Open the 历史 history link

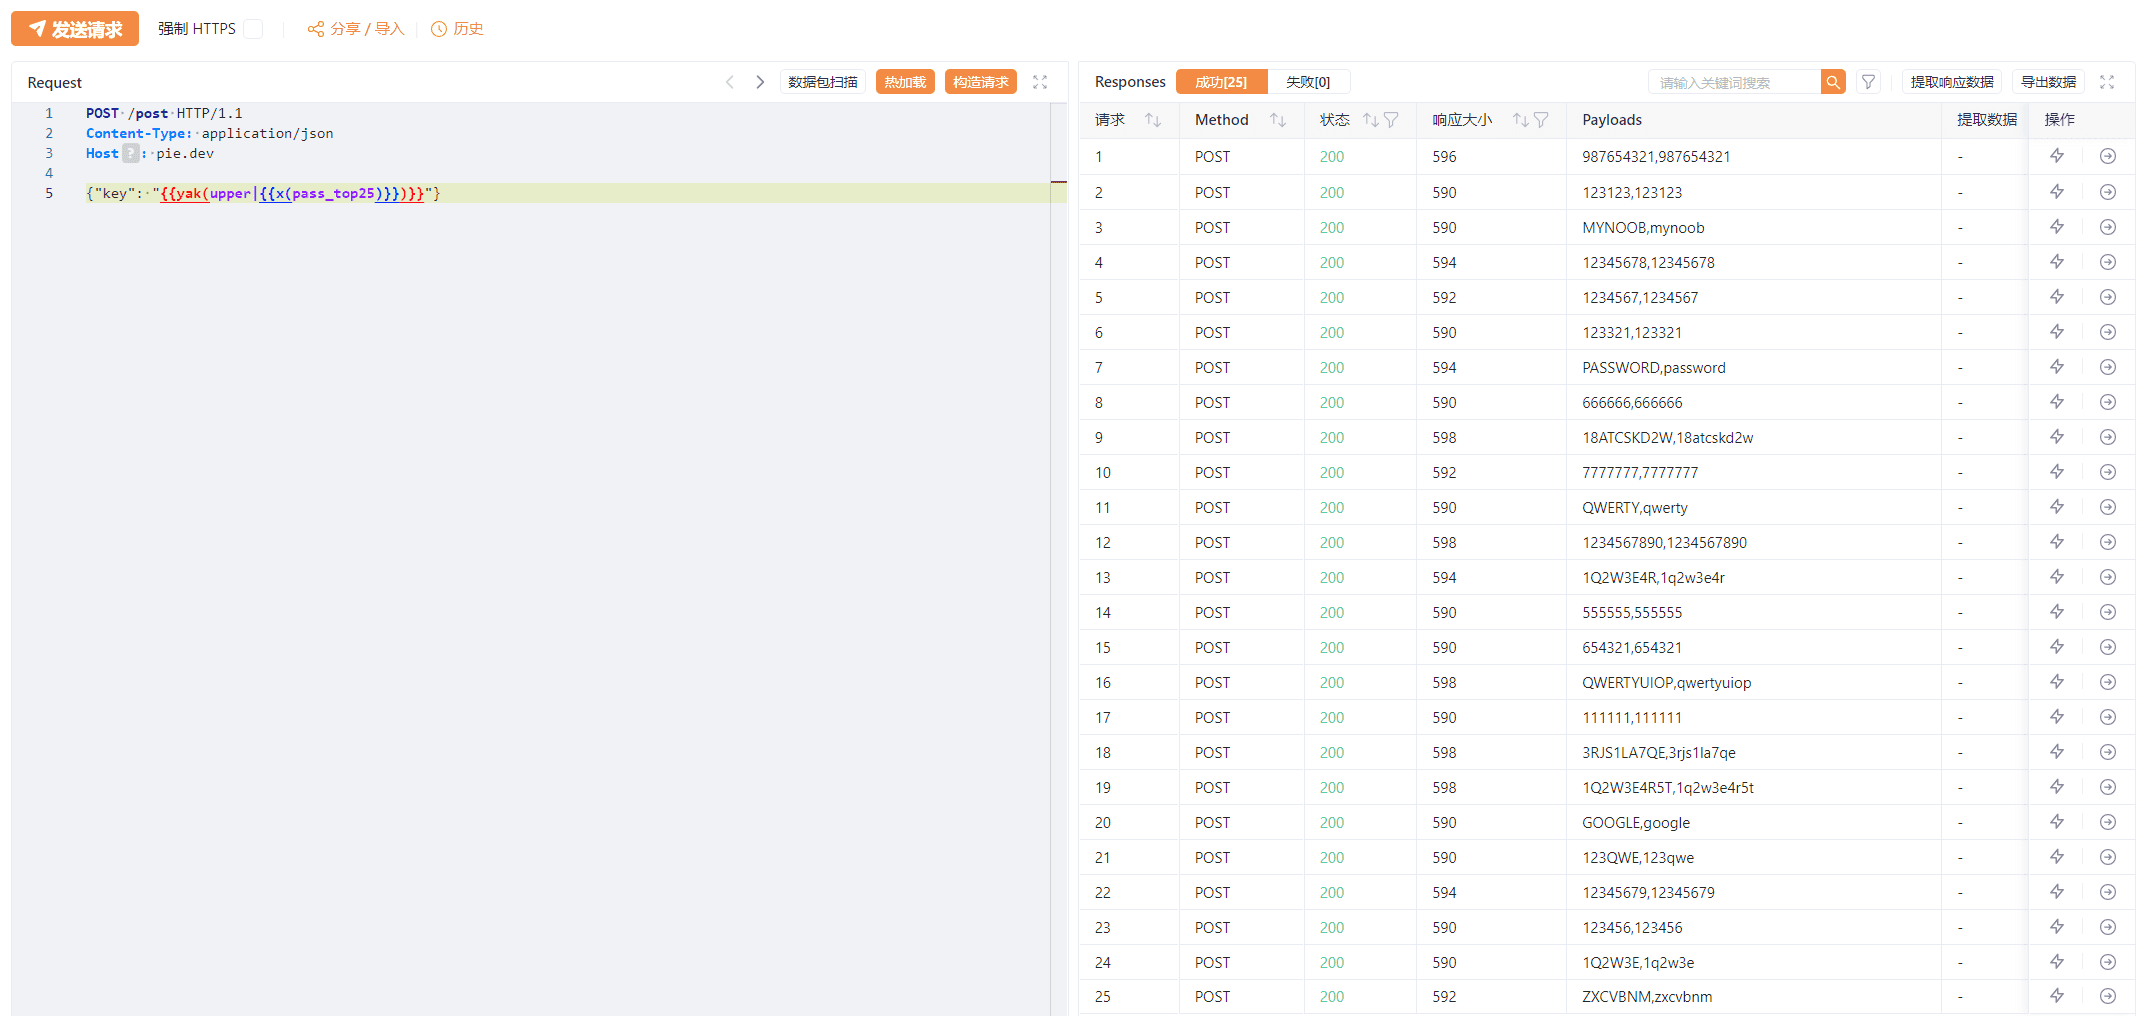pos(458,29)
